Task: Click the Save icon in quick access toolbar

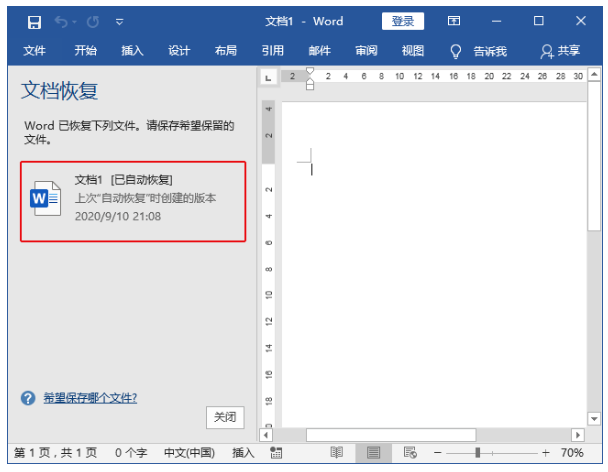Action: tap(34, 22)
